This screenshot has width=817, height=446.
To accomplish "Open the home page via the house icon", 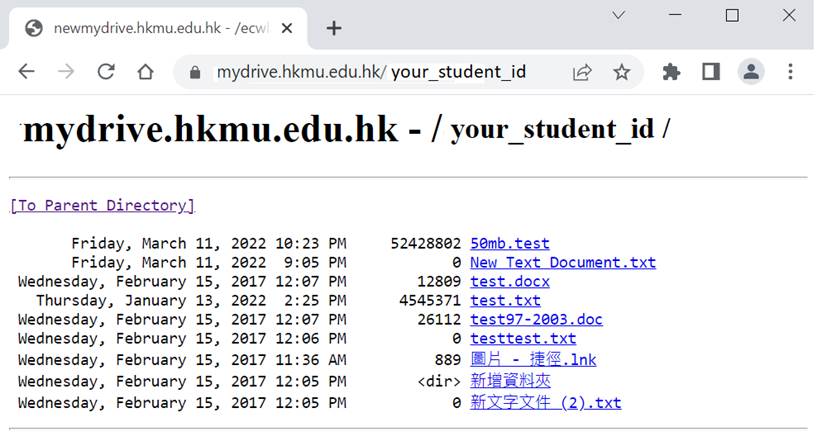I will coord(145,71).
